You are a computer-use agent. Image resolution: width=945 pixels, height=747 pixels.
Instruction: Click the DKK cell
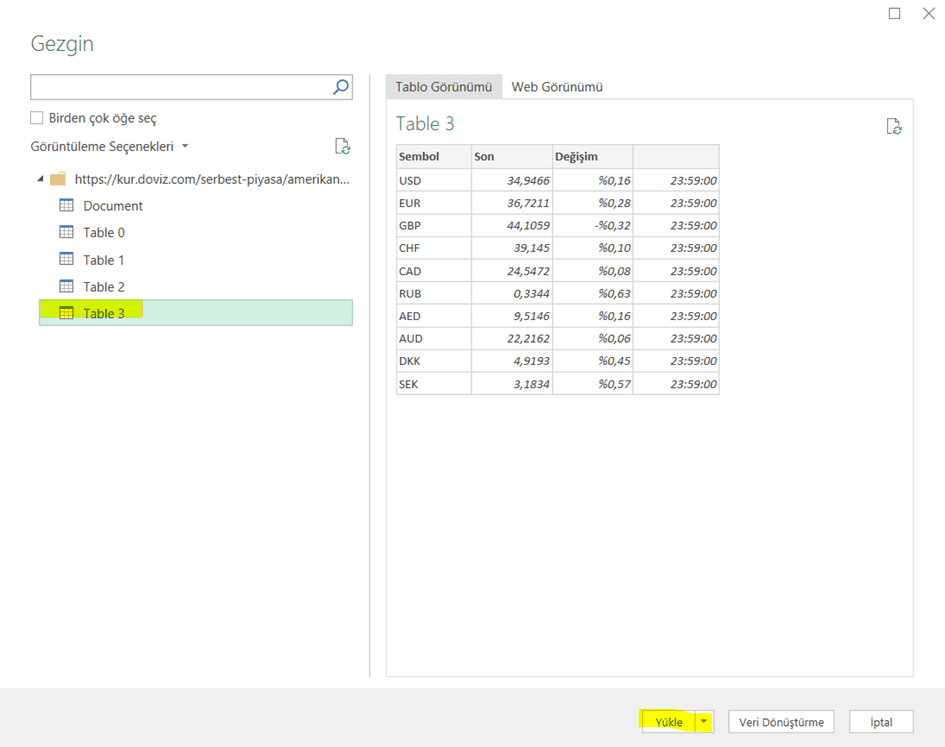click(434, 361)
